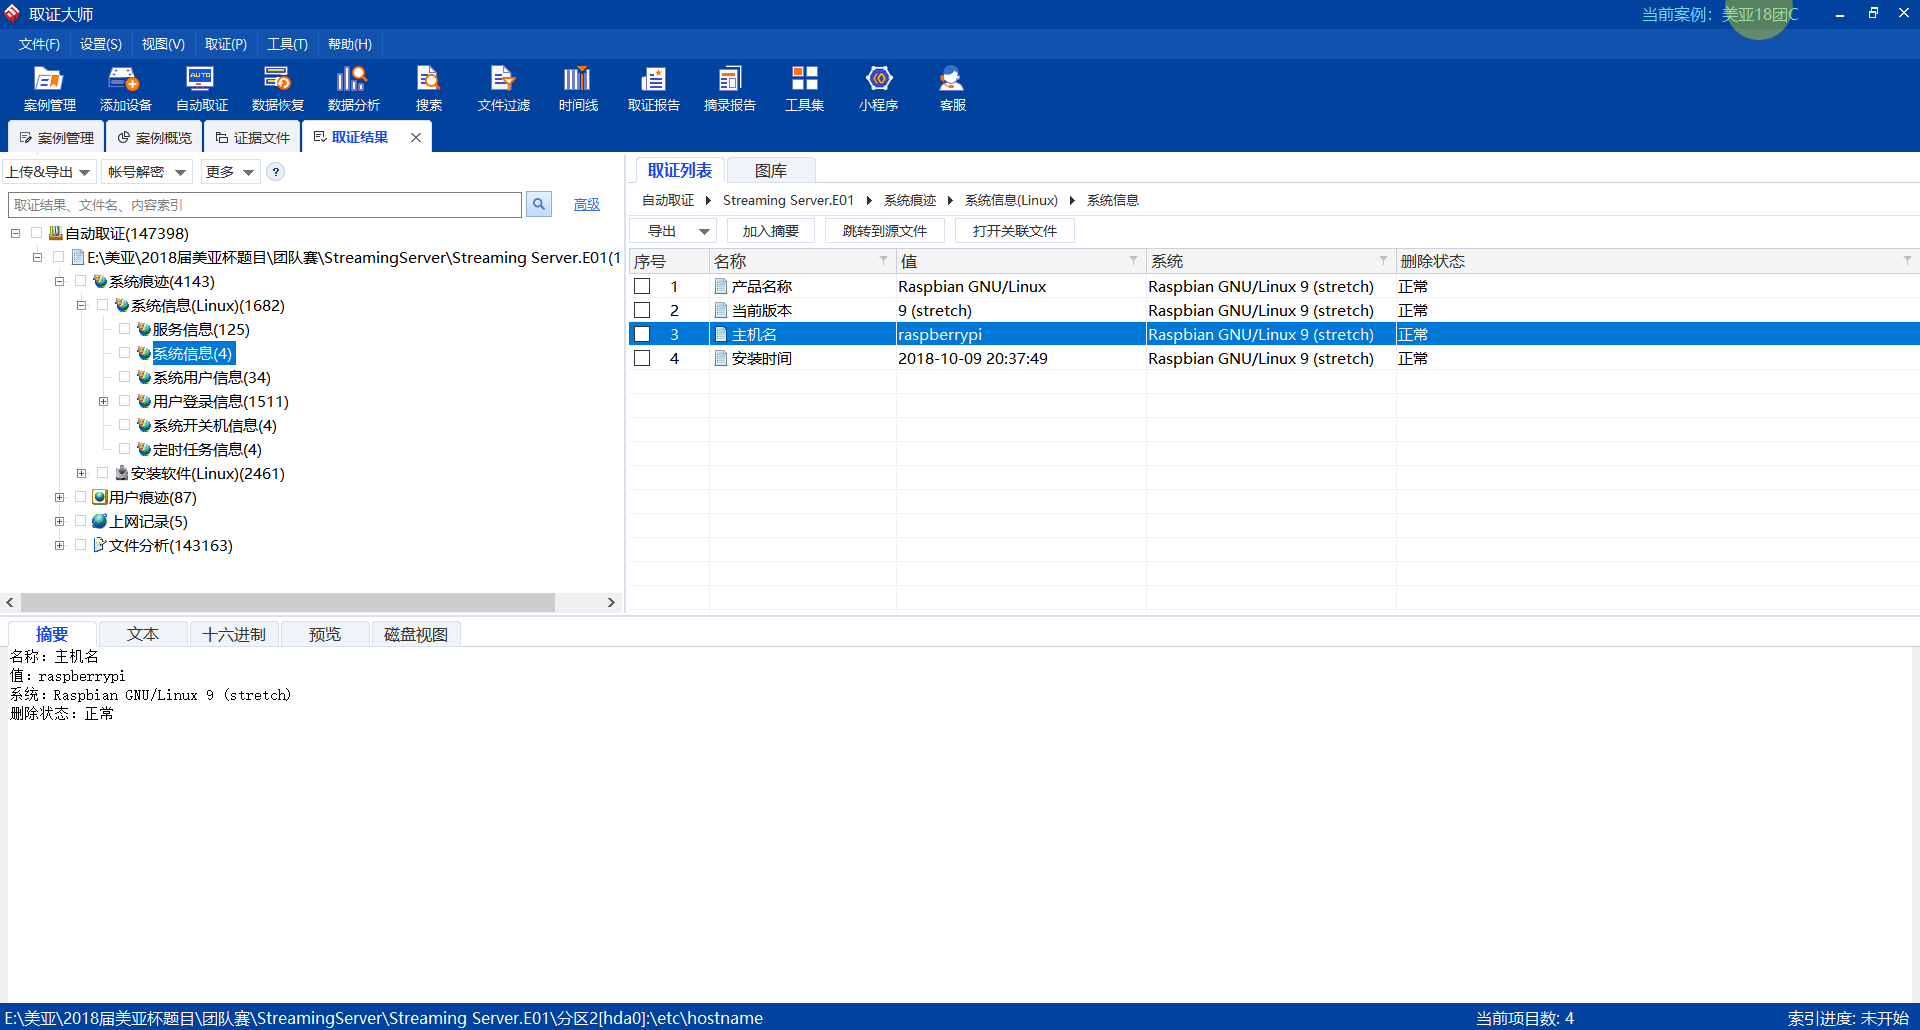The width and height of the screenshot is (1920, 1030).
Task: Open the 搜索 toolbar tool
Action: 428,88
